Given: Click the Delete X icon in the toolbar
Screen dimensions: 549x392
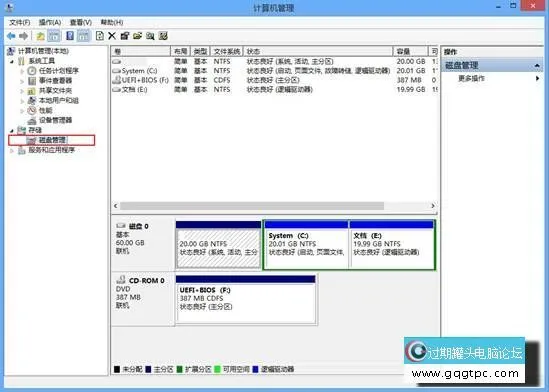Looking at the screenshot, I should pos(112,36).
